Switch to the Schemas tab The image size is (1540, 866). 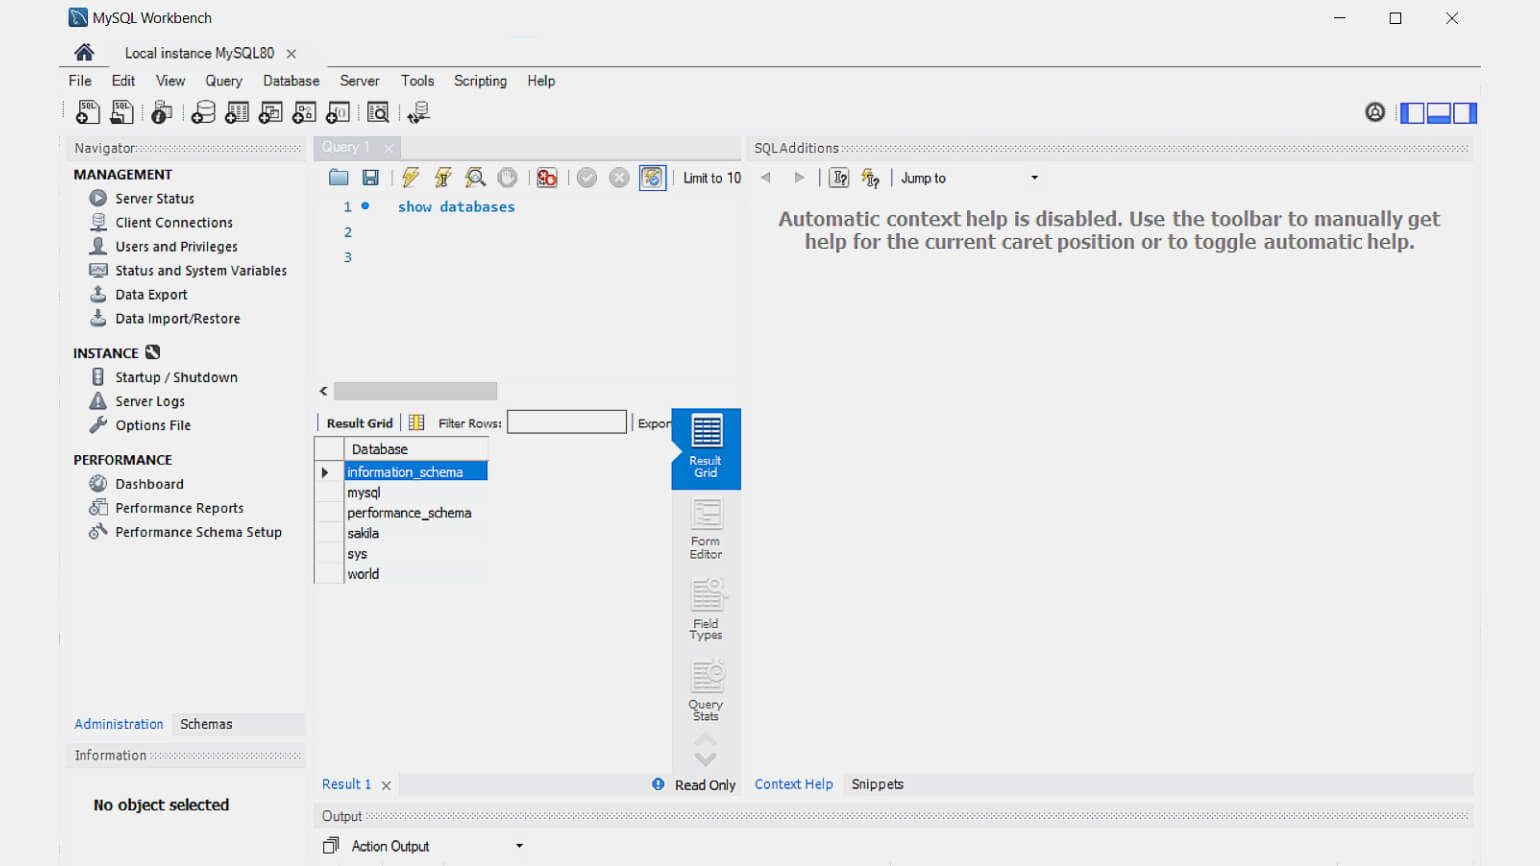[x=206, y=724]
